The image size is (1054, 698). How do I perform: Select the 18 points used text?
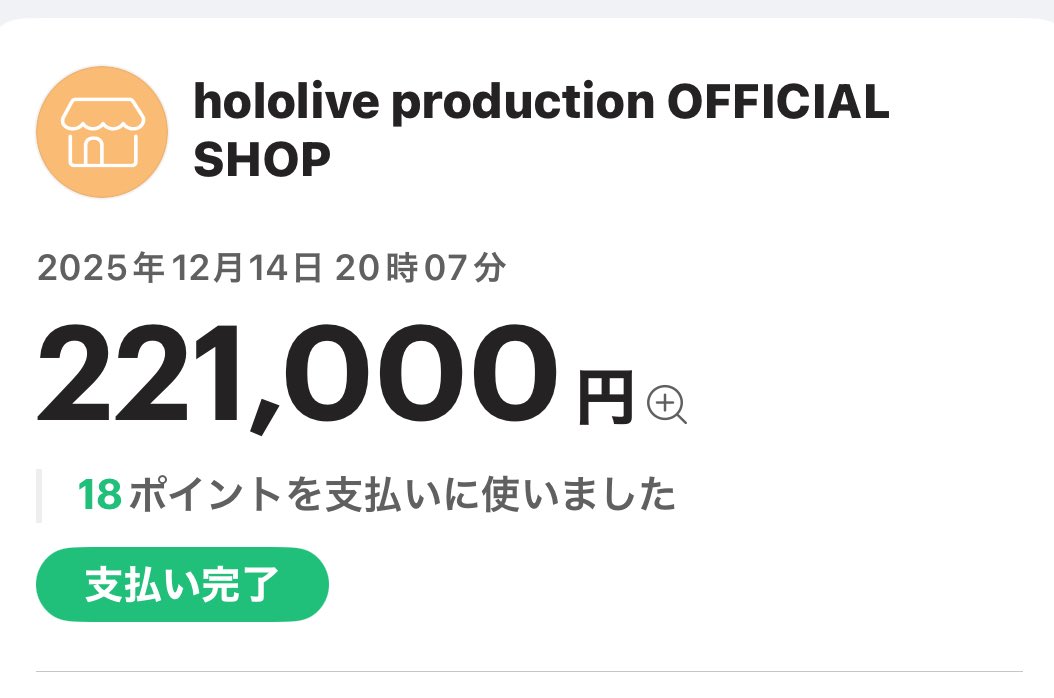pyautogui.click(x=97, y=492)
